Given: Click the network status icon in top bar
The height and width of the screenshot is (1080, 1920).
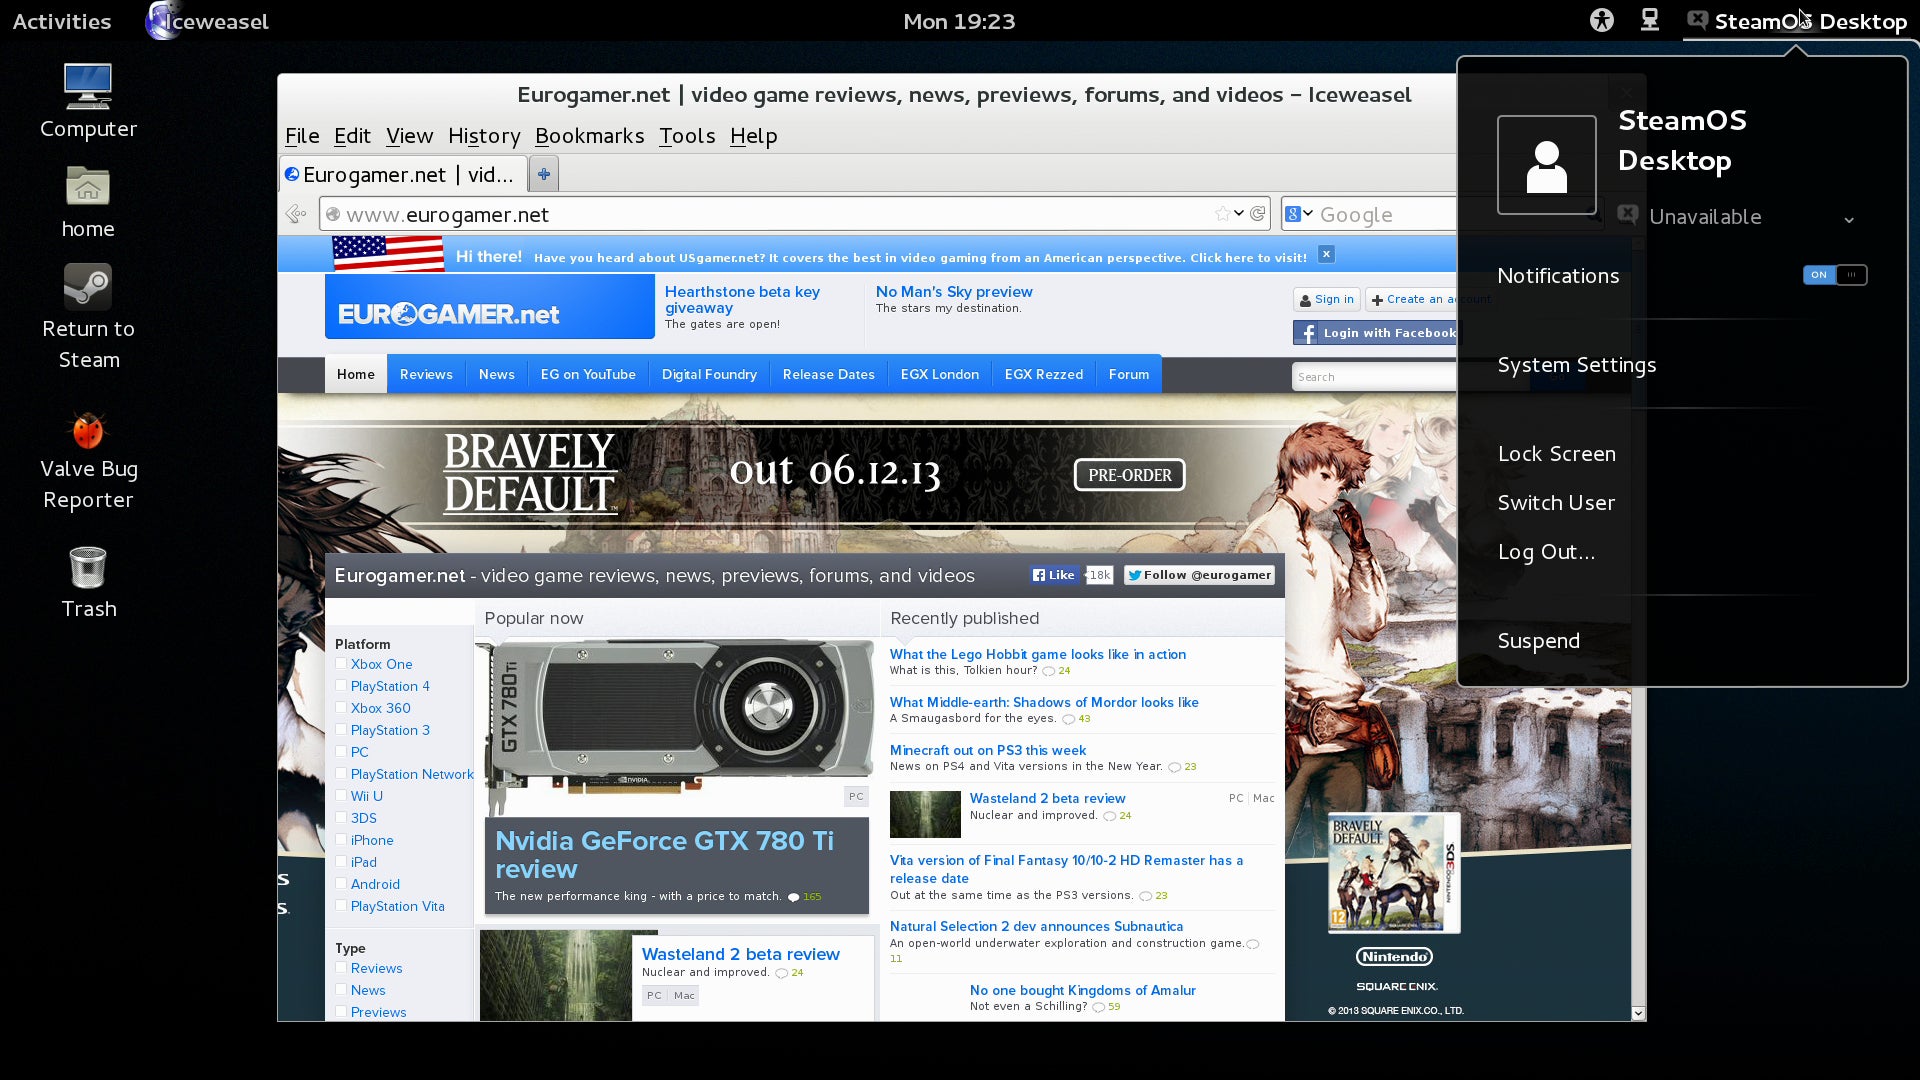Looking at the screenshot, I should click(1649, 20).
